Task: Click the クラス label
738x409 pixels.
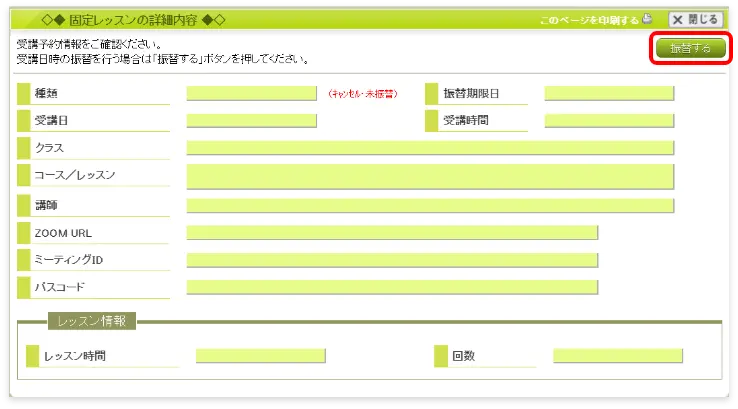Action: (x=49, y=148)
